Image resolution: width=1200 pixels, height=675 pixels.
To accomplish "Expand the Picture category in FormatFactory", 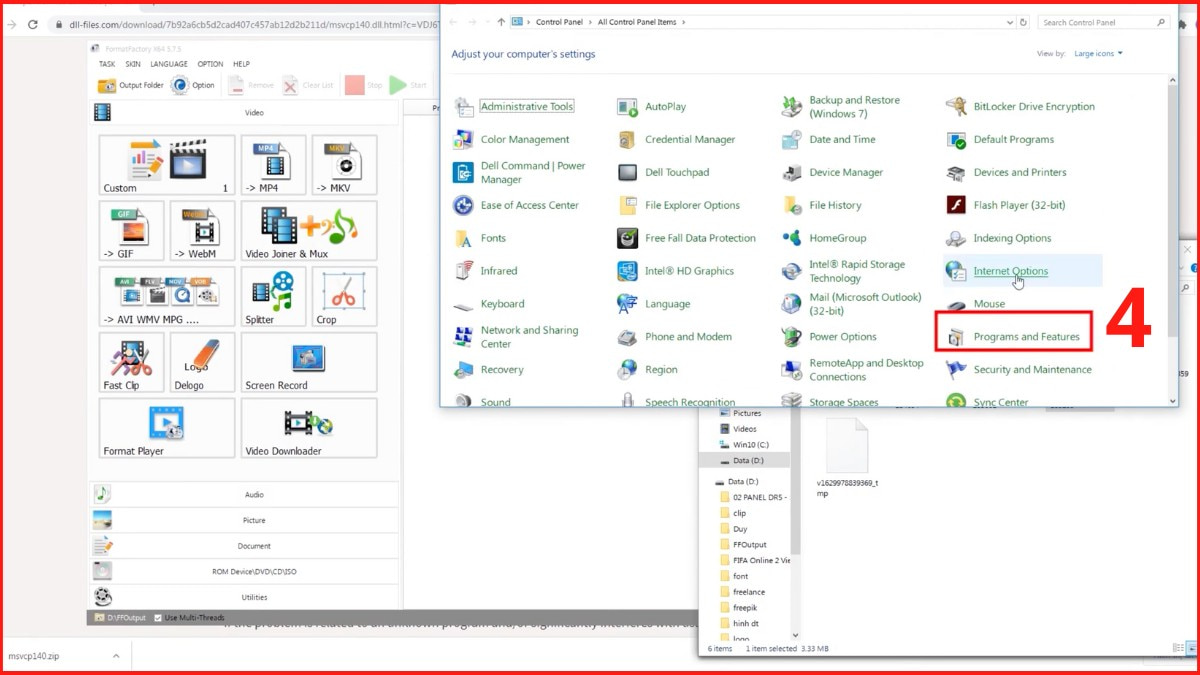I will [x=244, y=520].
